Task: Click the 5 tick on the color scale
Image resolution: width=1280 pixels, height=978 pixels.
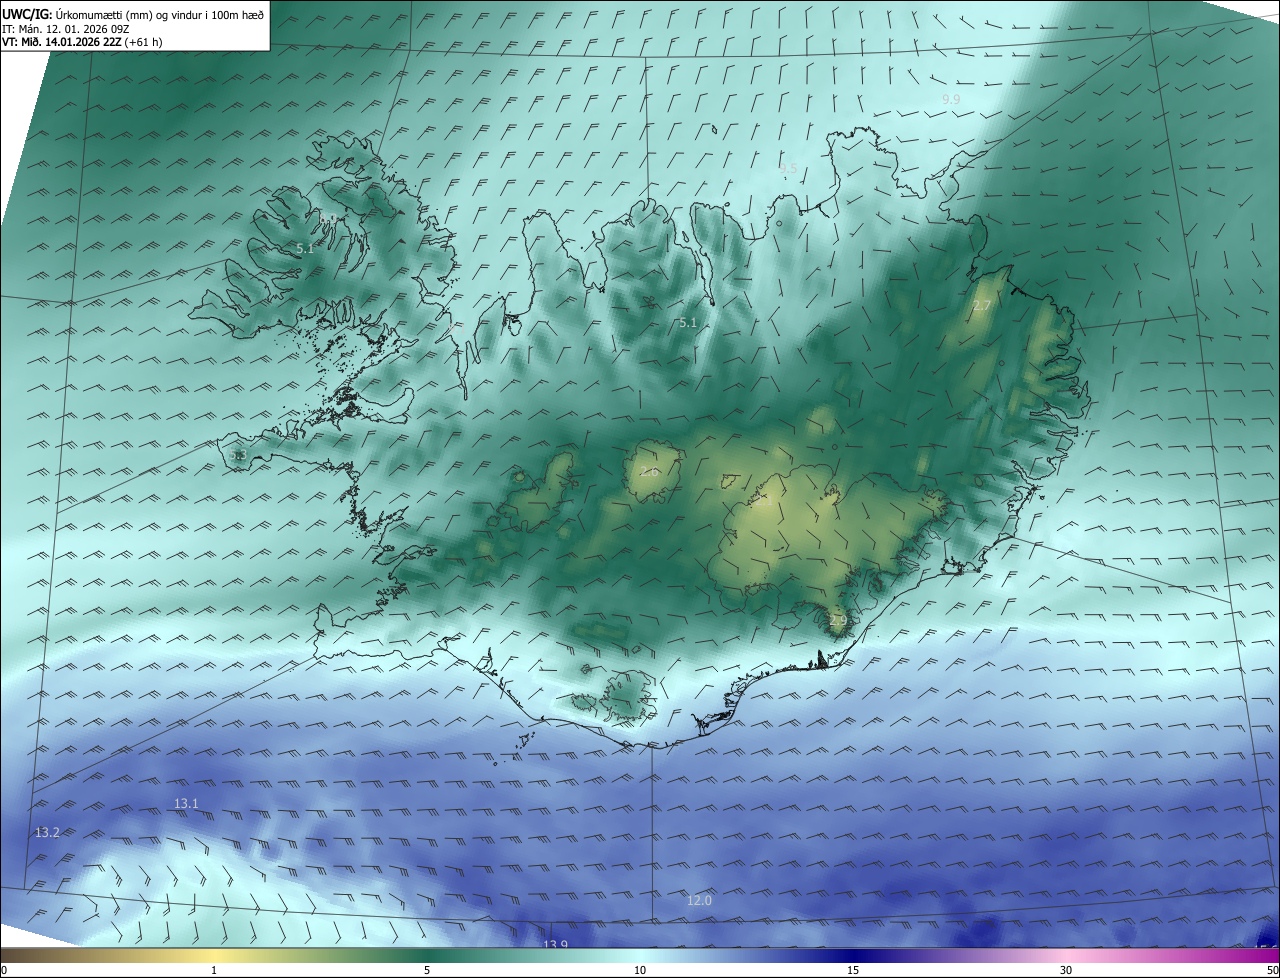Action: (x=427, y=970)
